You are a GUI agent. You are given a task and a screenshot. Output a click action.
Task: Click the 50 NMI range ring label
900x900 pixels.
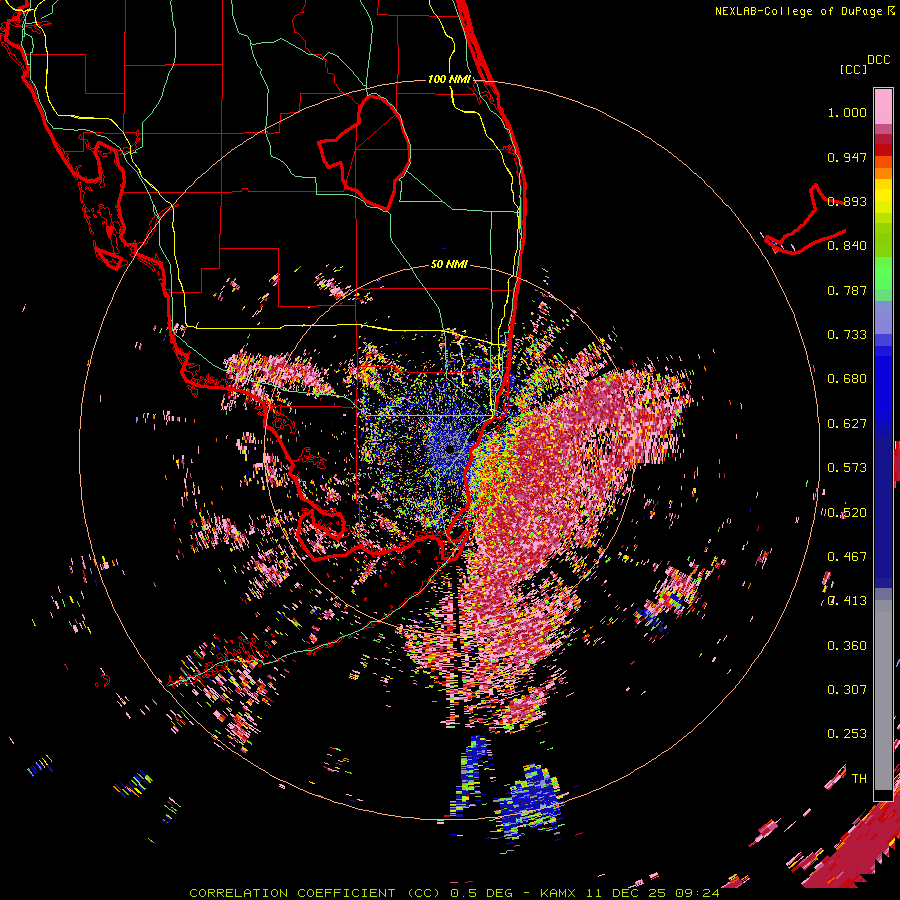click(449, 264)
